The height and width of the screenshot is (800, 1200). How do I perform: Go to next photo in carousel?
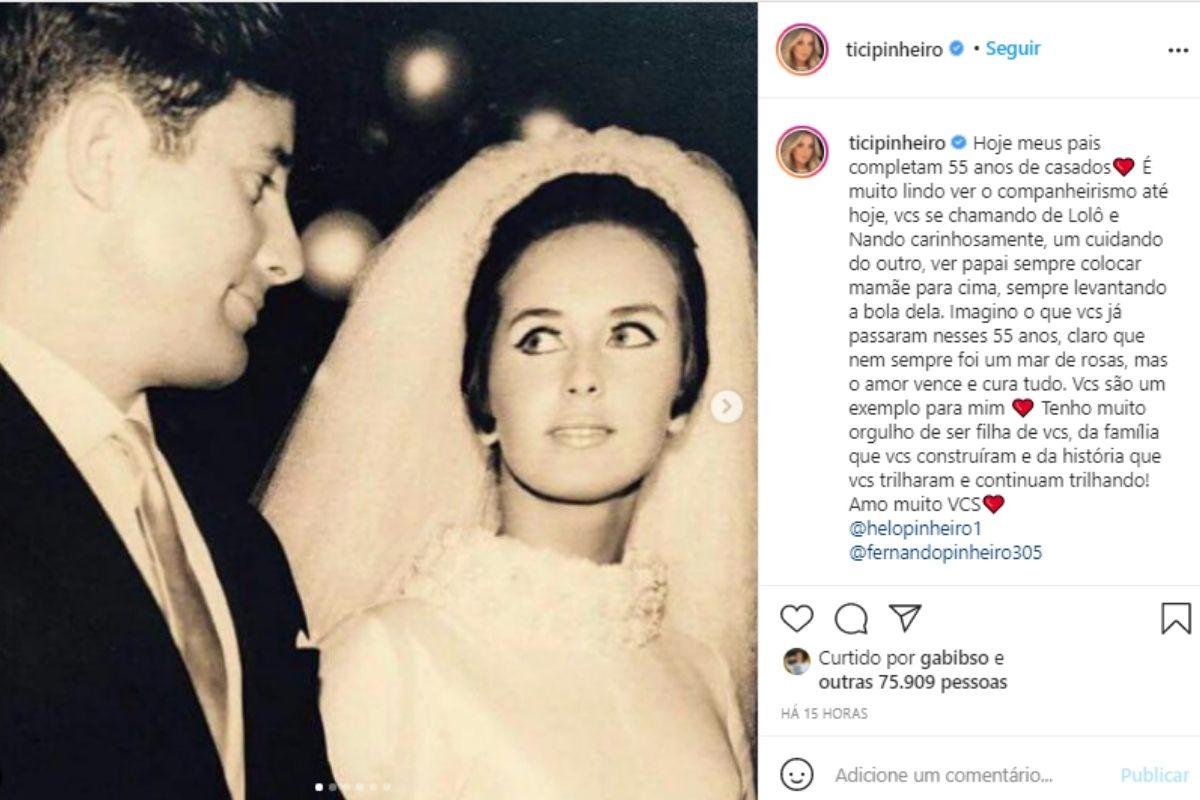click(x=727, y=407)
